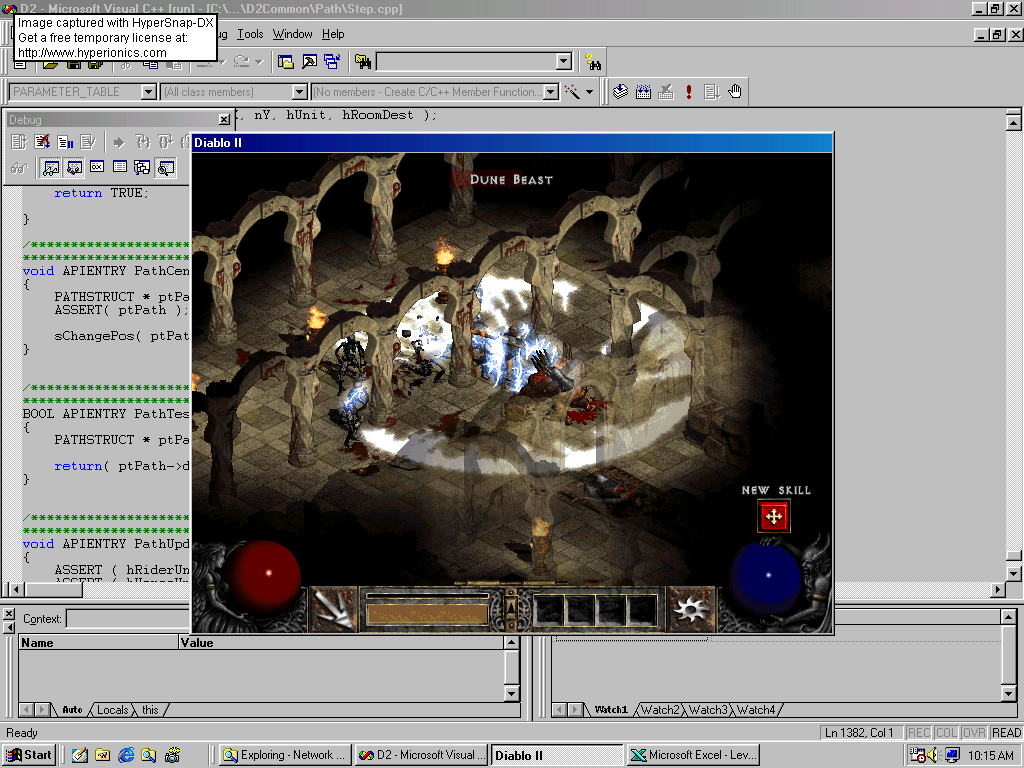1024x768 pixels.
Task: Toggle the Call Stack window button
Action: (x=142, y=168)
